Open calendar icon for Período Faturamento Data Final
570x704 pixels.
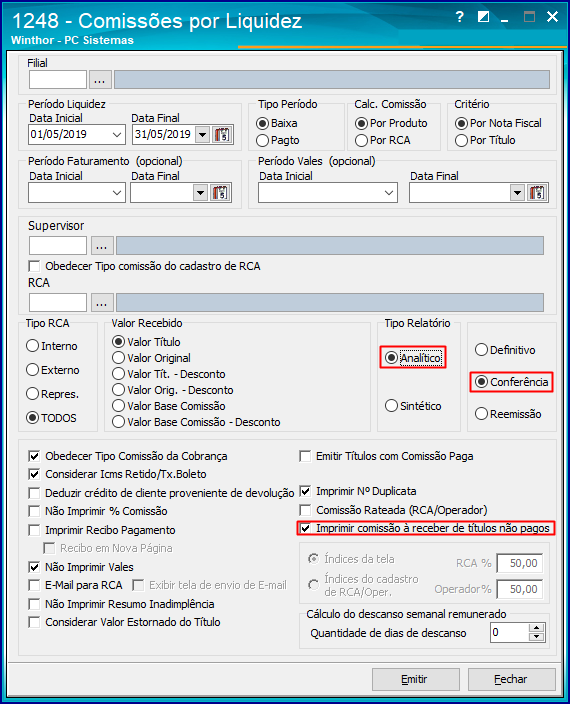click(x=220, y=193)
